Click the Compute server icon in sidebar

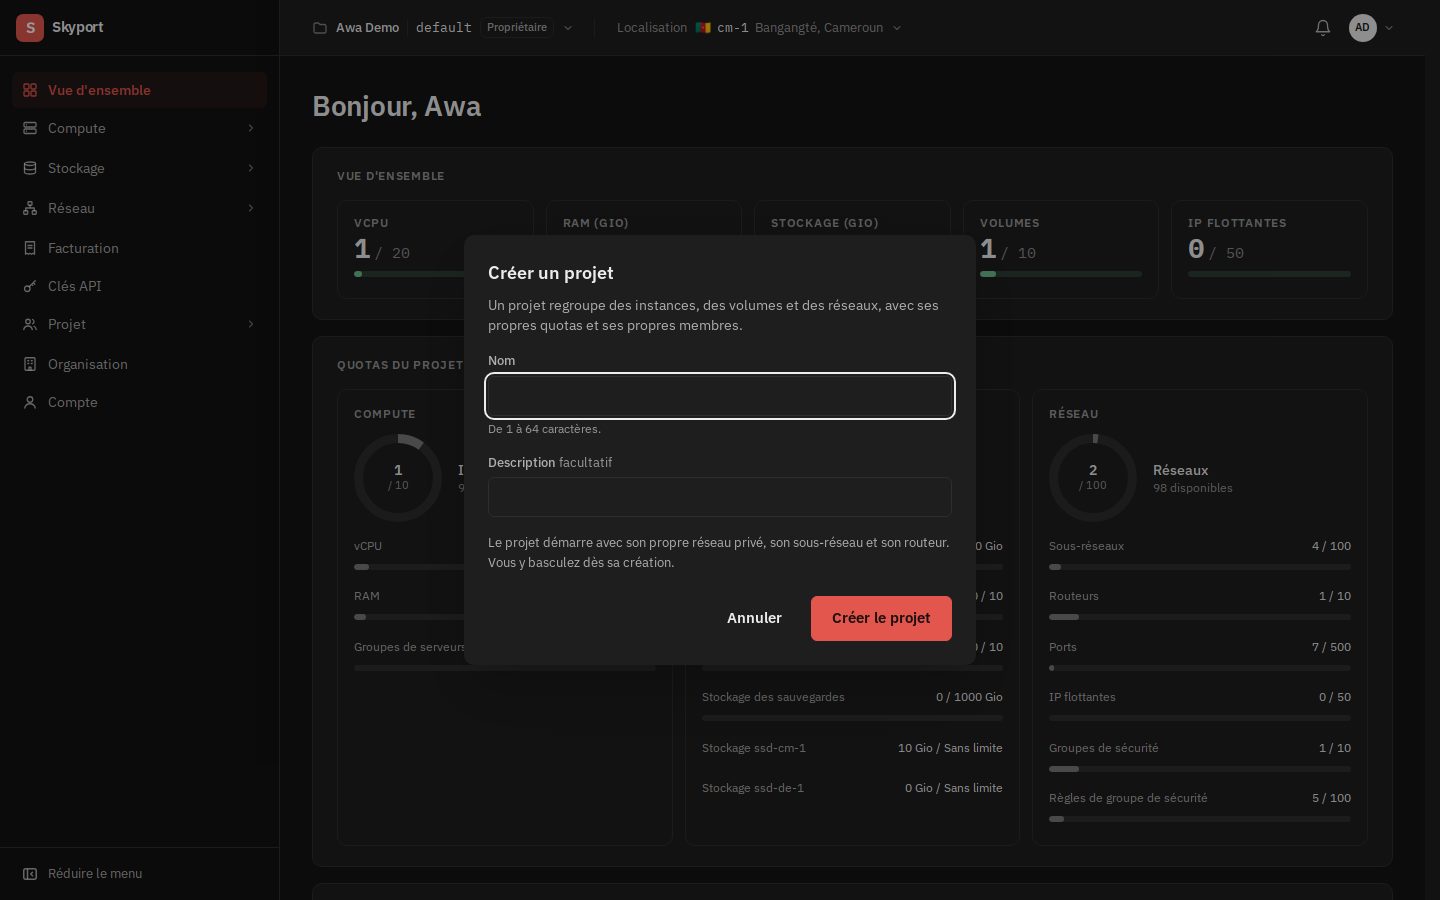click(30, 128)
